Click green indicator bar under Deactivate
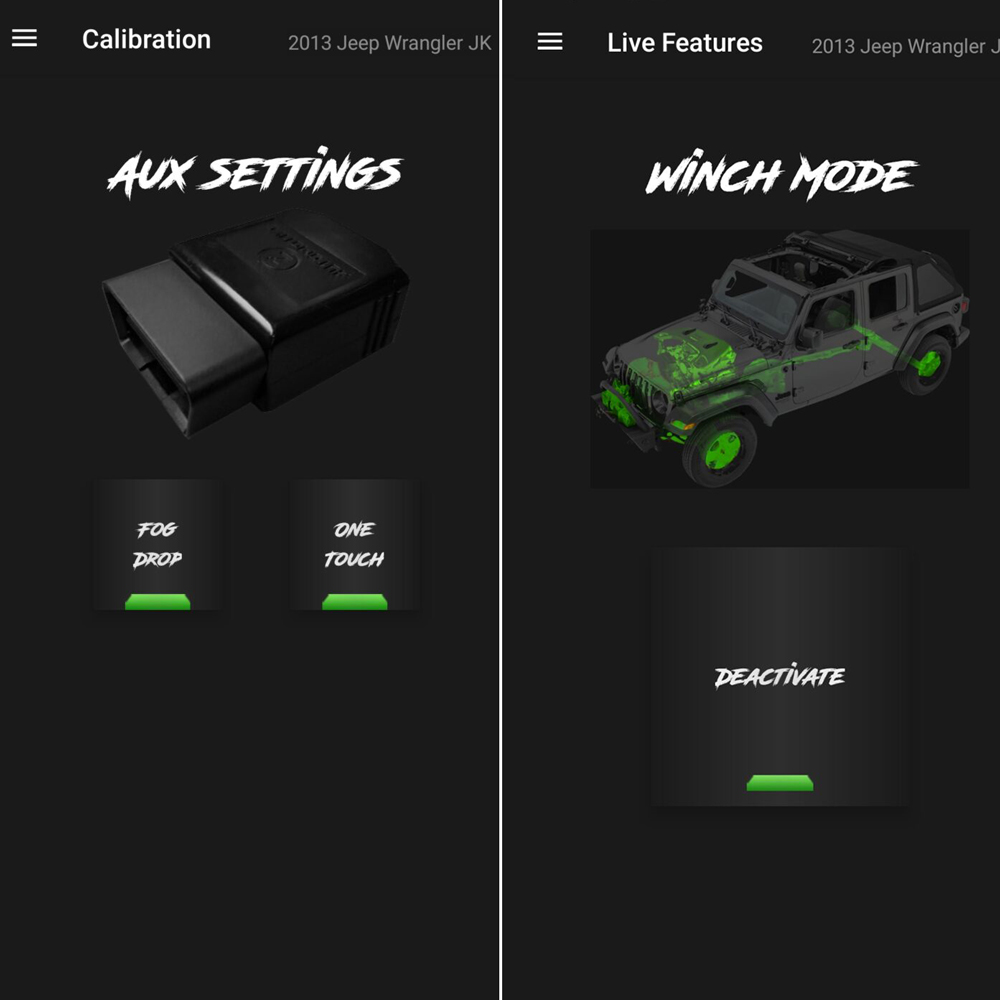 779,783
